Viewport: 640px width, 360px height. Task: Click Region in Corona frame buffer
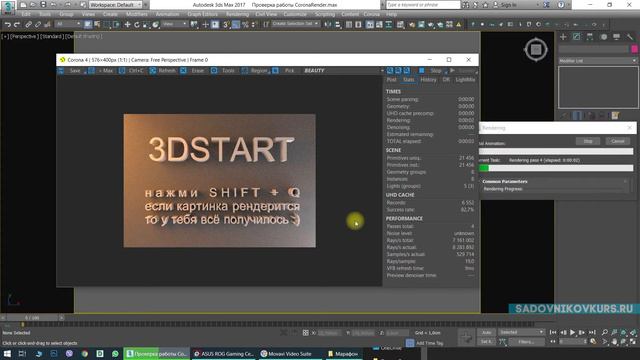[x=255, y=71]
